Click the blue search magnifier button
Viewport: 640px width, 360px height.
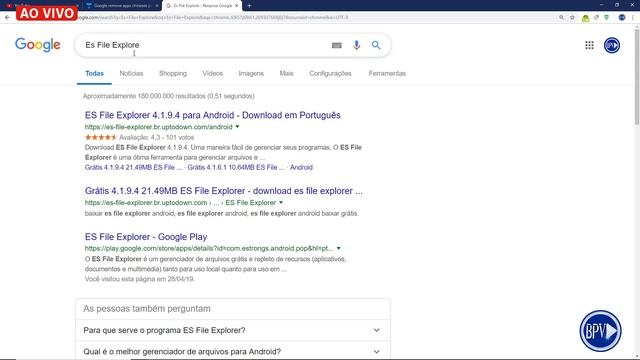[376, 45]
